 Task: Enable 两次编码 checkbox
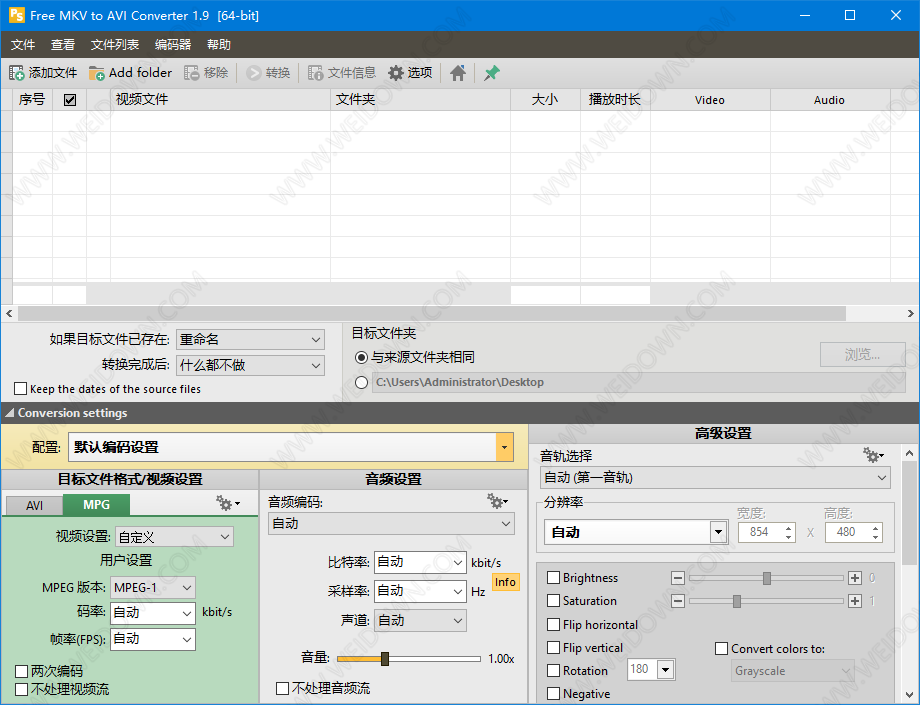[22, 671]
